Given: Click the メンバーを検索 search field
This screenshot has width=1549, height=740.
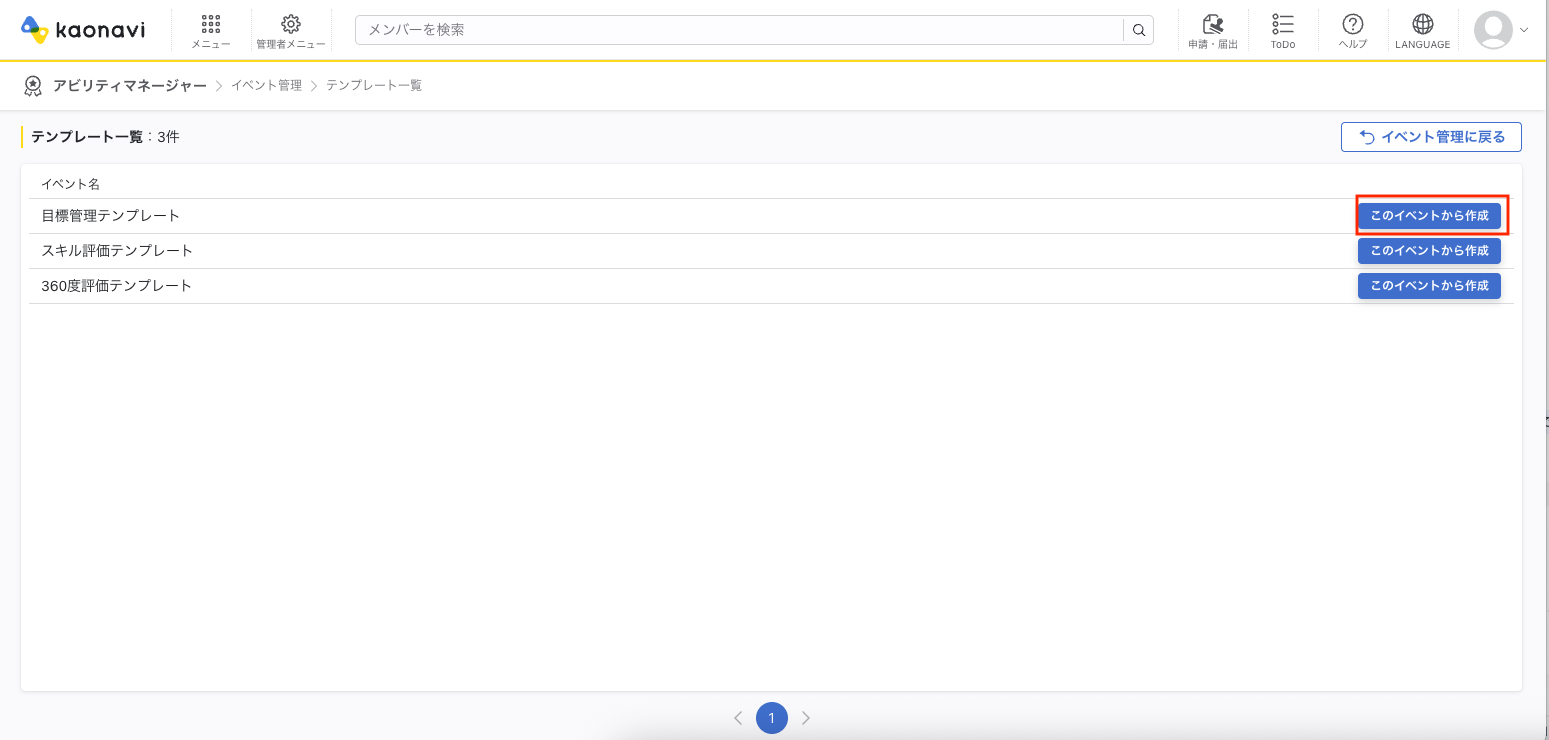Looking at the screenshot, I should click(740, 30).
